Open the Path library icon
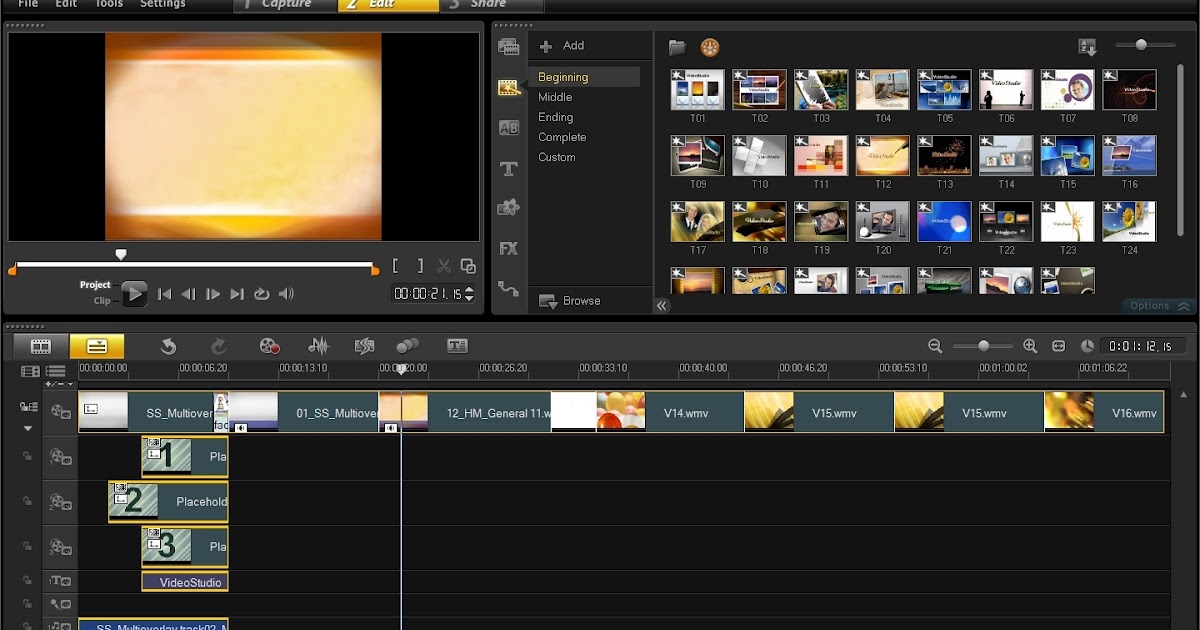The width and height of the screenshot is (1200, 630). (x=509, y=289)
